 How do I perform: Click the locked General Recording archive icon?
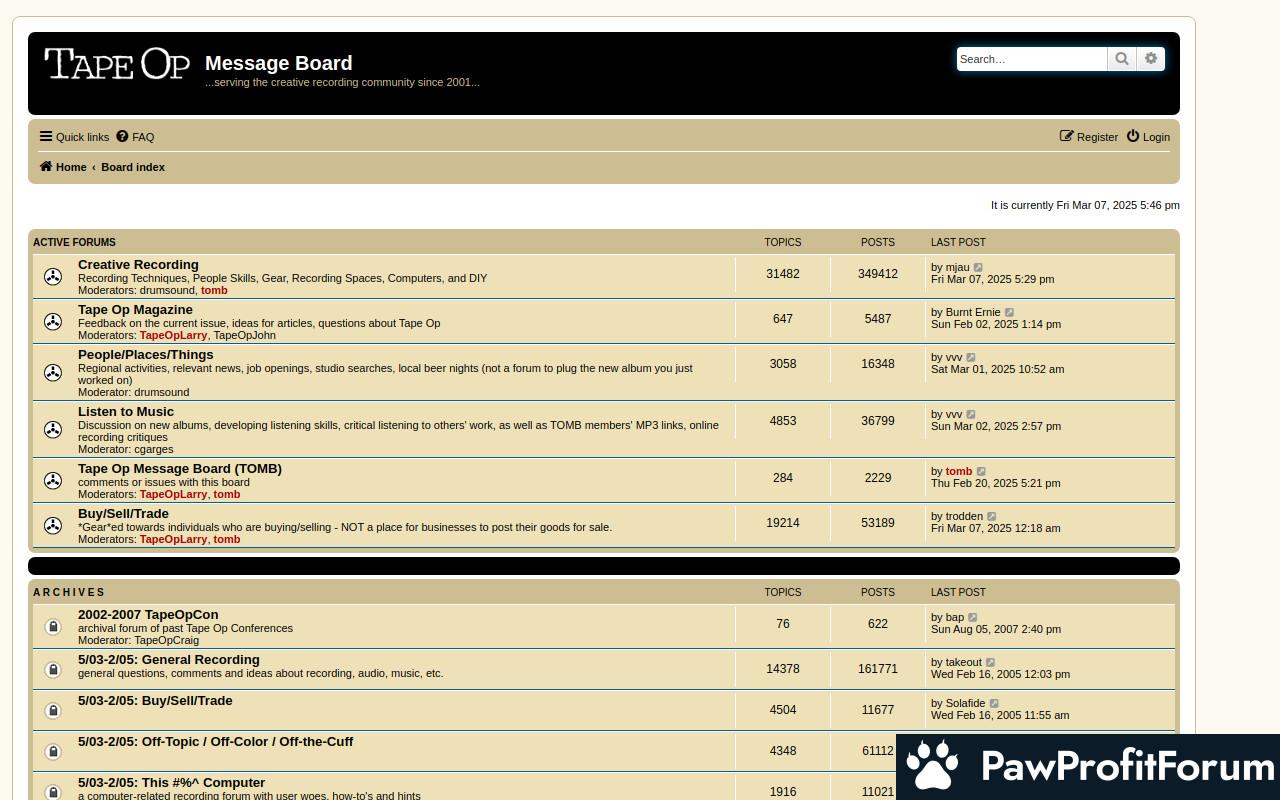53,669
